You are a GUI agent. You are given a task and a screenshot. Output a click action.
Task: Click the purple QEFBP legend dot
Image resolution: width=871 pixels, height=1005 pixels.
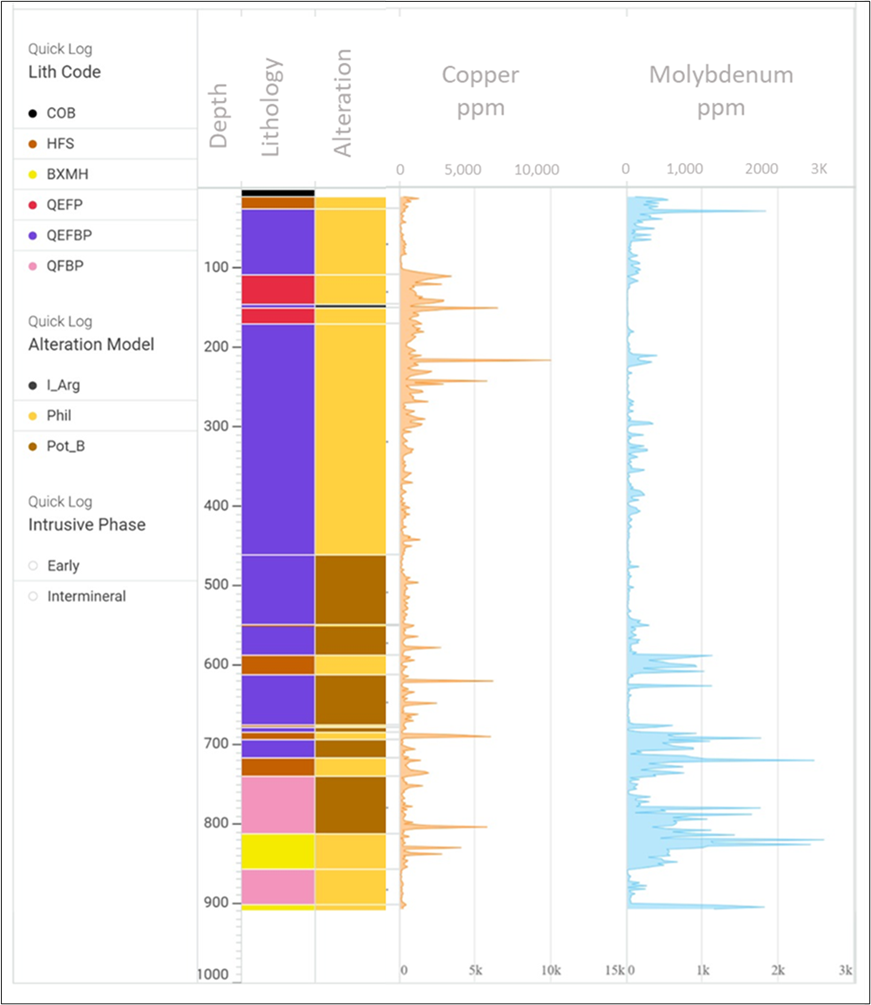(34, 235)
